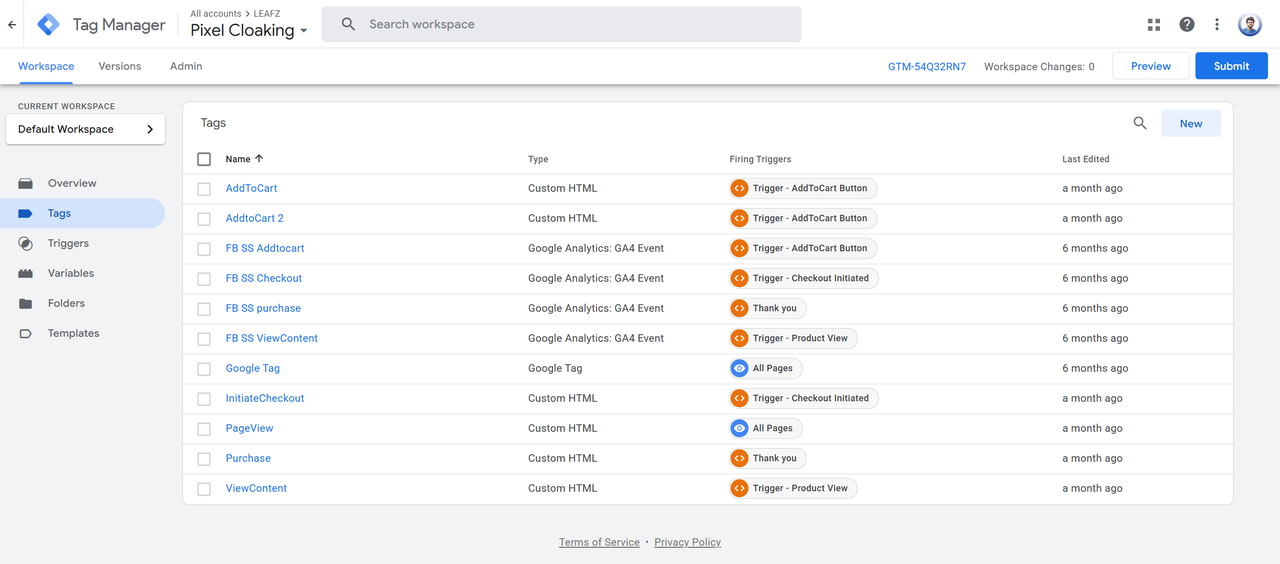Check the Purchase tag checkbox
This screenshot has width=1280, height=564.
pos(204,459)
